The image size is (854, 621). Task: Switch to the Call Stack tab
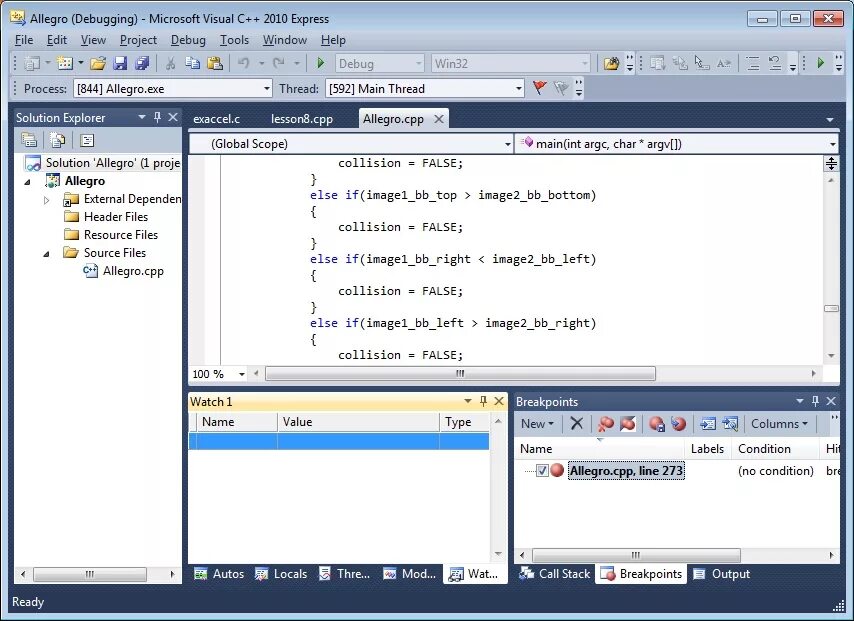click(x=555, y=574)
